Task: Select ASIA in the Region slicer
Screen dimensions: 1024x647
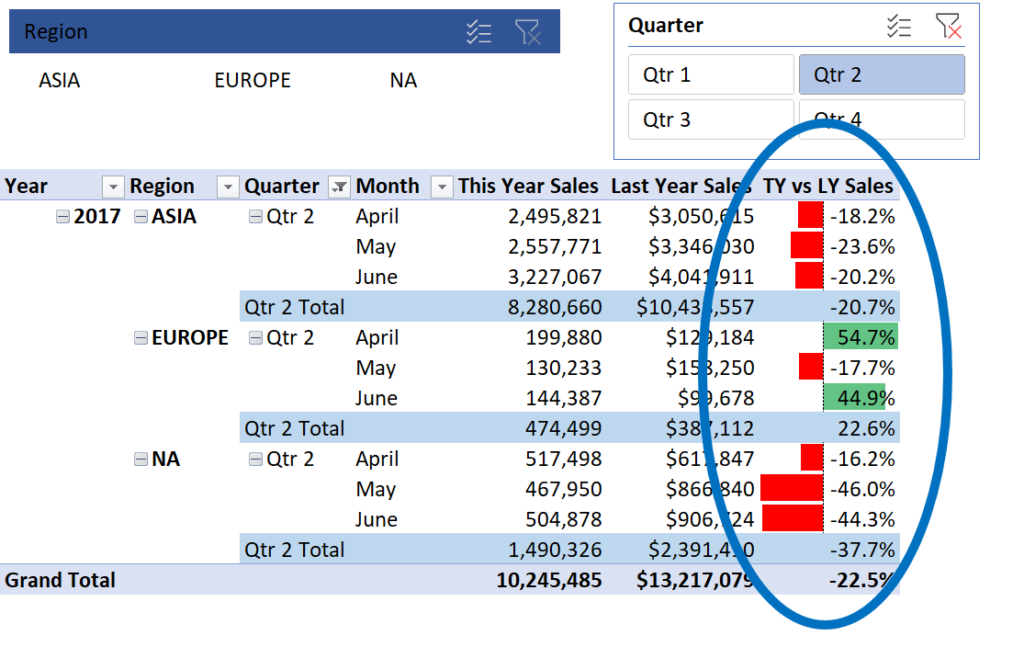Action: [59, 80]
